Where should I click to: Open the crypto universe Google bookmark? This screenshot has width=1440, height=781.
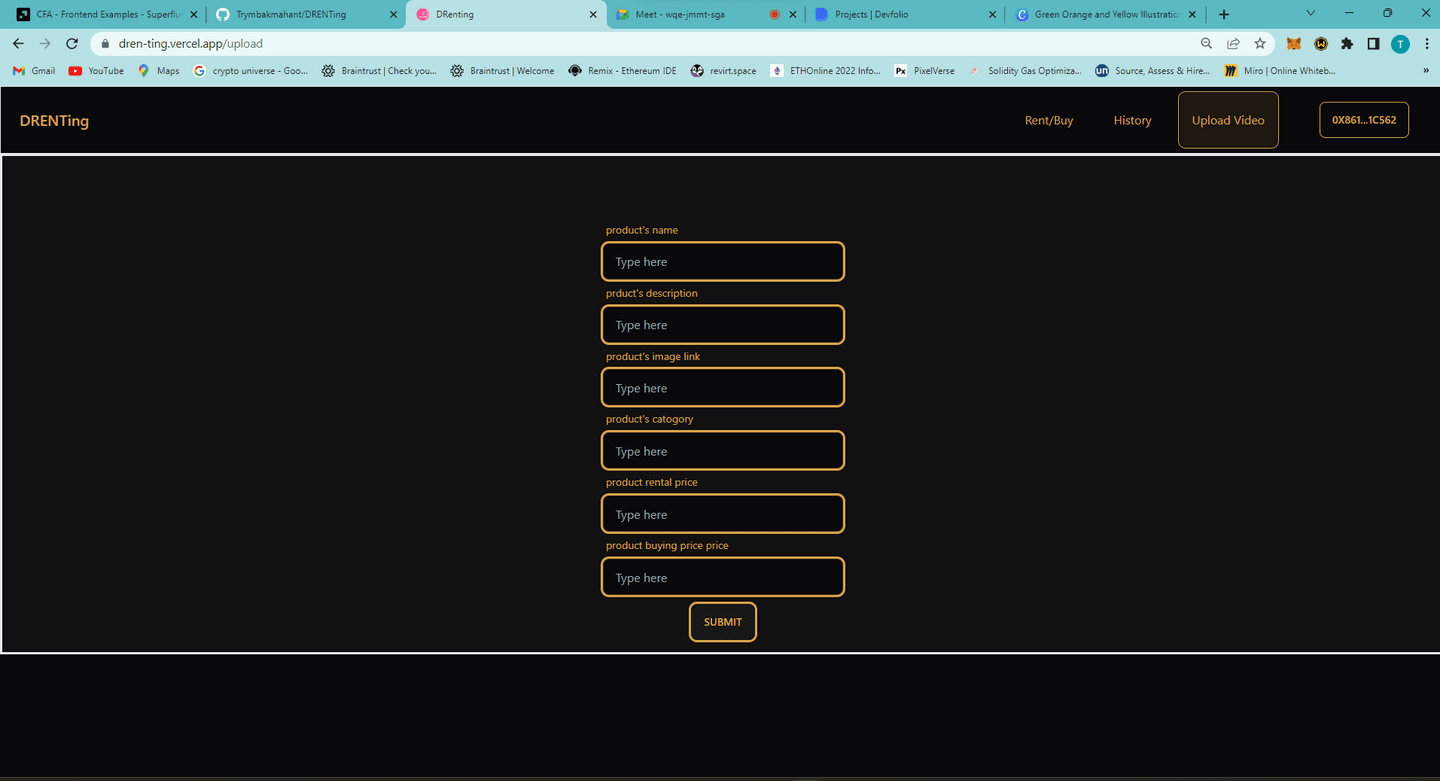(251, 71)
